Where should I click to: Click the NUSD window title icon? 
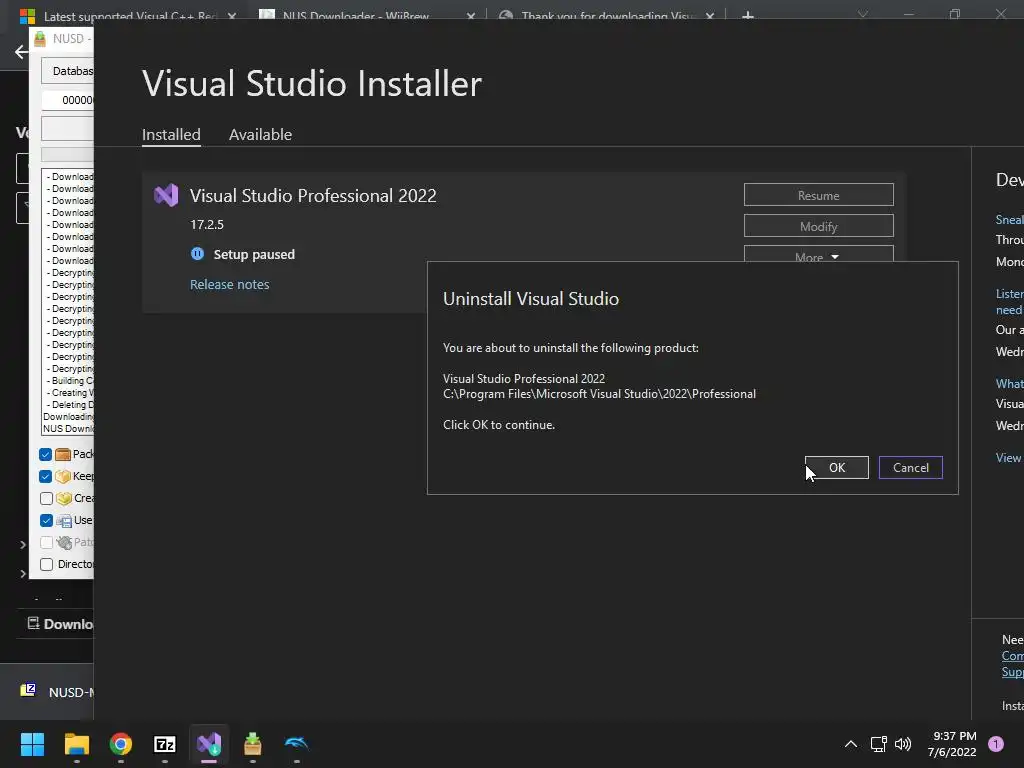tap(40, 39)
